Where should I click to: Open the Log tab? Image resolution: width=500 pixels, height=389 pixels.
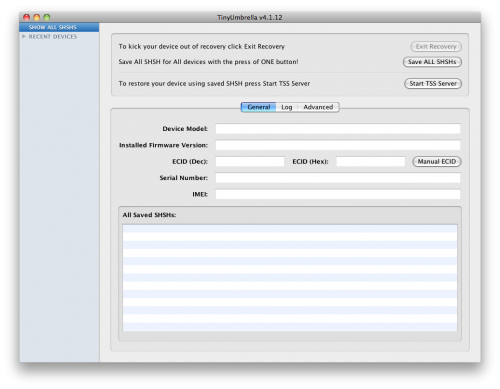[287, 107]
